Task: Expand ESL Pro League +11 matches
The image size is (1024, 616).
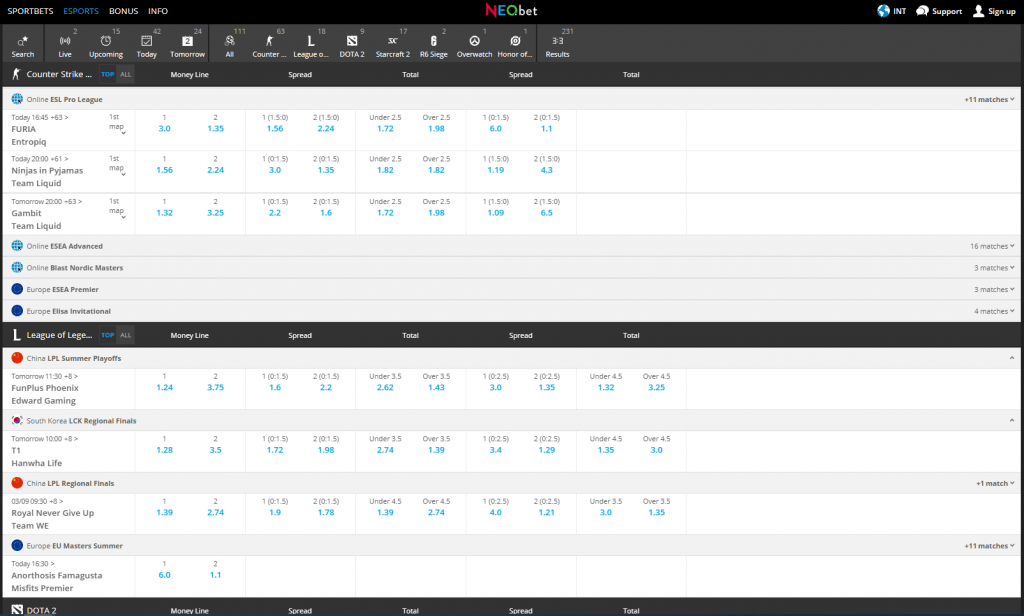Action: pos(989,99)
